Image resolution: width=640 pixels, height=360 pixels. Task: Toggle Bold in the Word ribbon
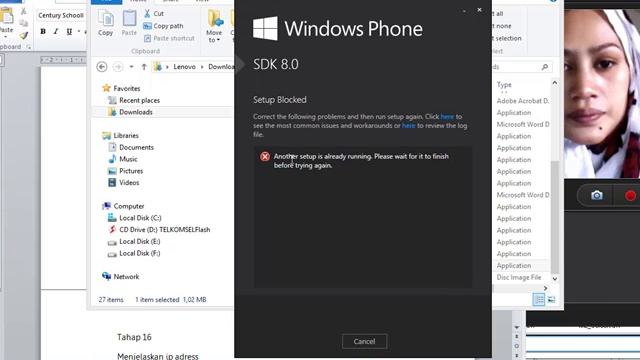pos(43,31)
